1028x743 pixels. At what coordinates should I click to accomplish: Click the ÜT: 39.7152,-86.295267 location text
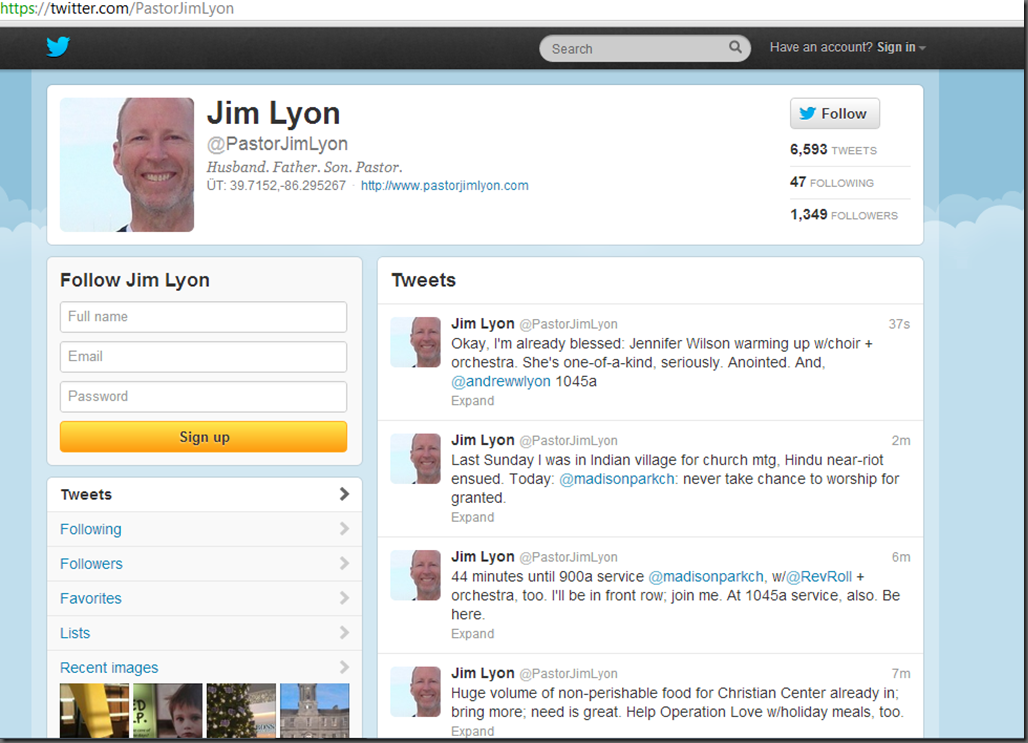click(276, 186)
